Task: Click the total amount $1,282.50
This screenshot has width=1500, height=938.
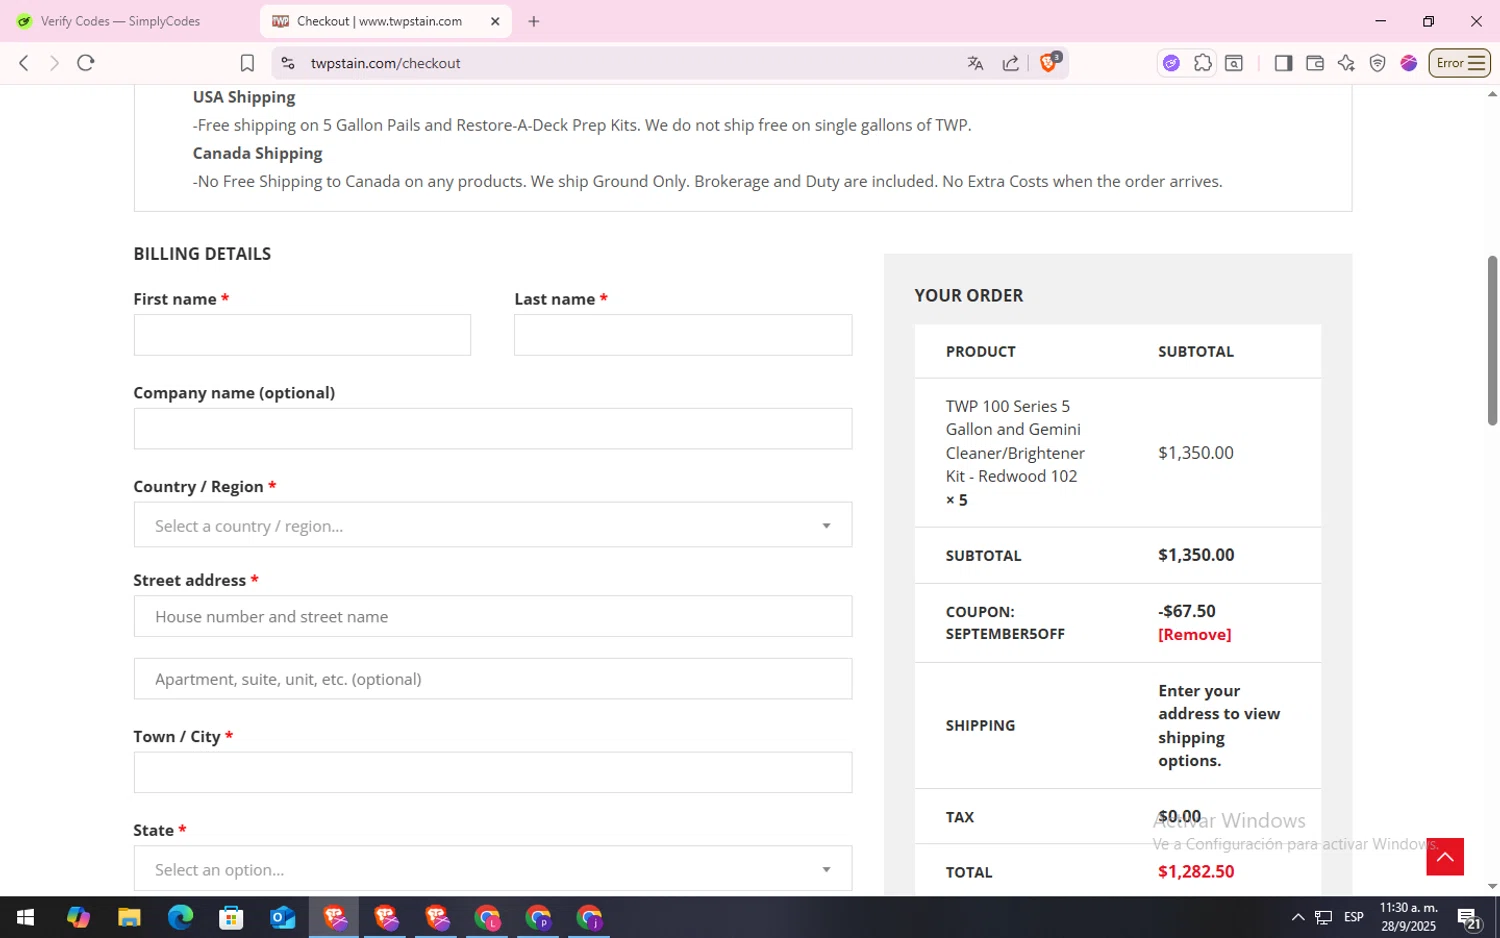Action: tap(1196, 871)
